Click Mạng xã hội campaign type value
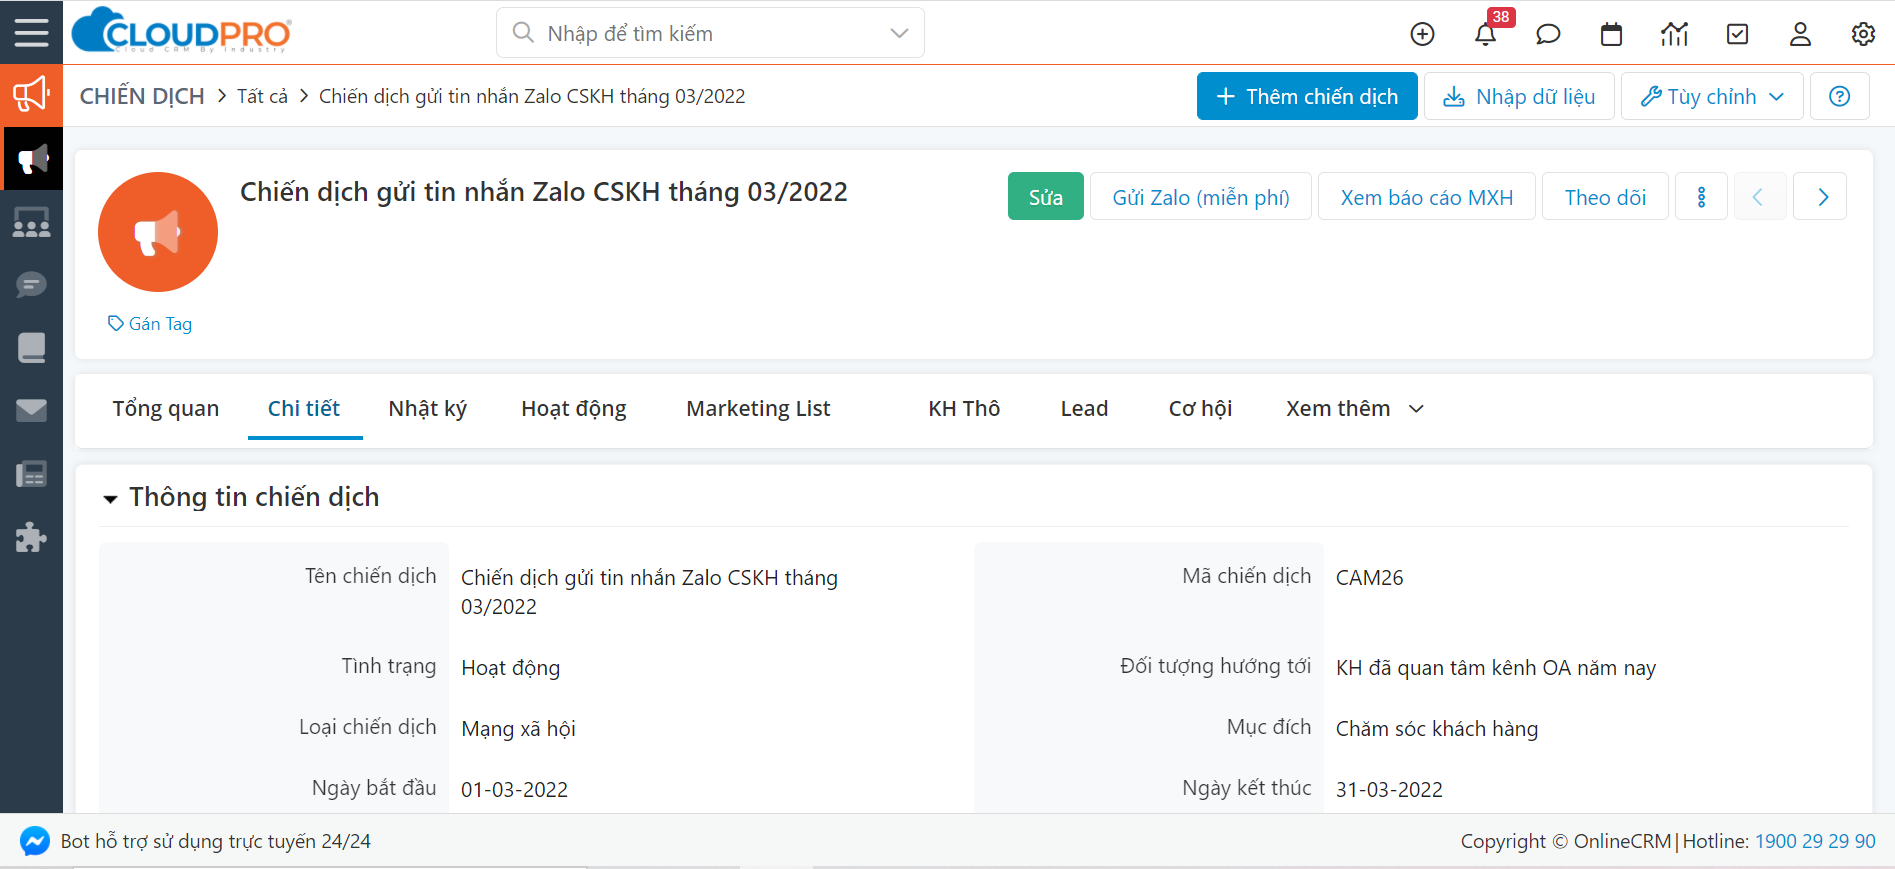The height and width of the screenshot is (869, 1895). point(518,729)
